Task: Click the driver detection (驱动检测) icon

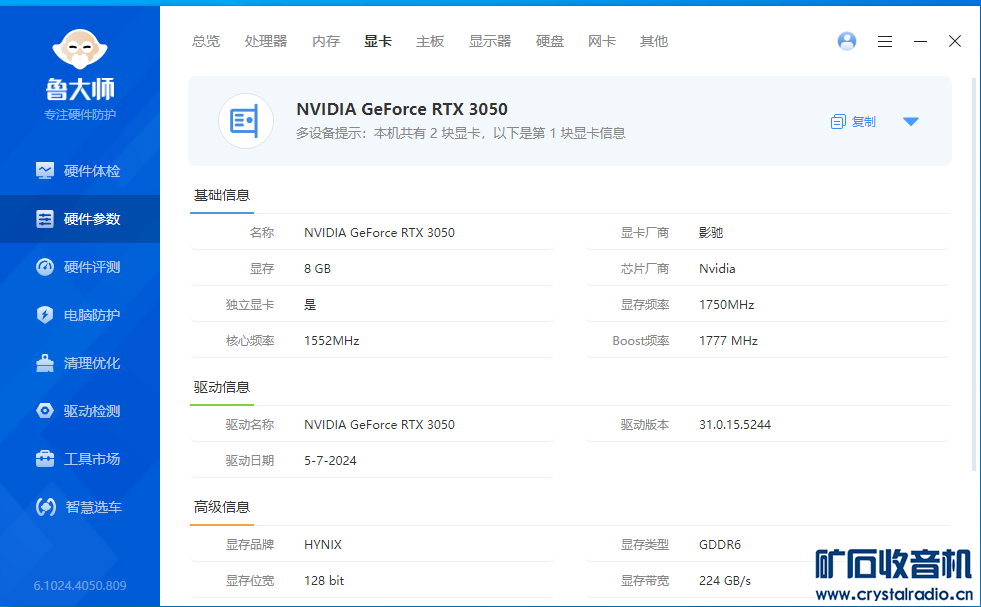Action: point(45,411)
